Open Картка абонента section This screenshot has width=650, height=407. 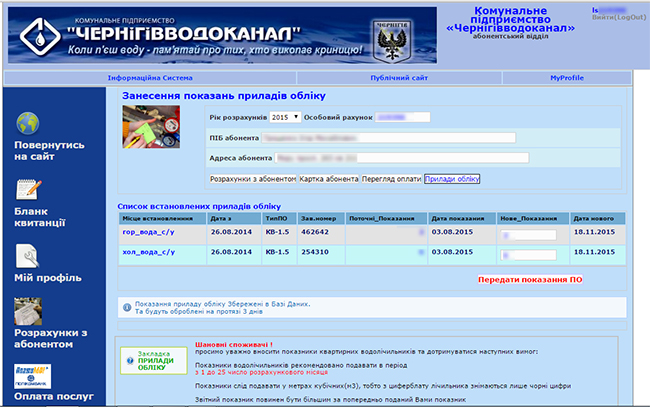click(x=328, y=179)
